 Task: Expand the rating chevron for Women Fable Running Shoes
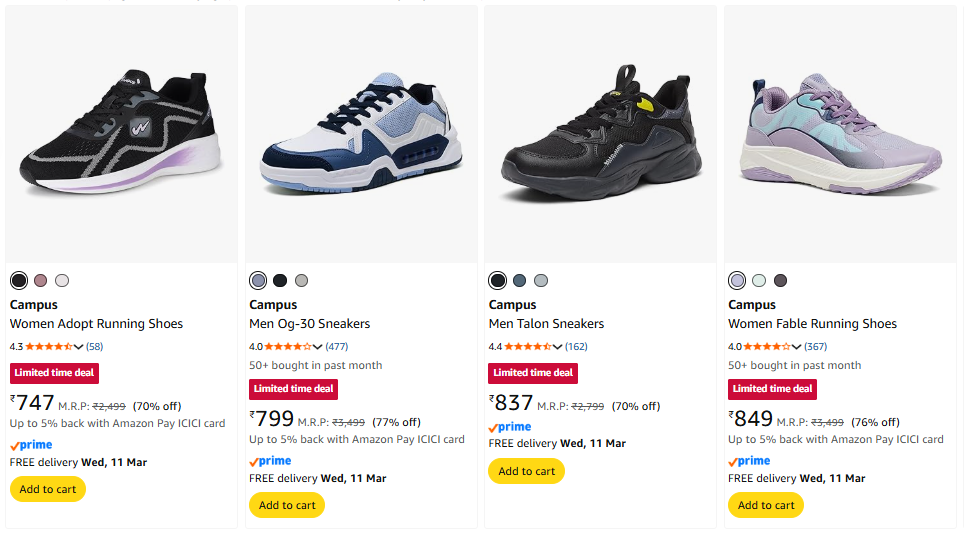pyautogui.click(x=797, y=347)
